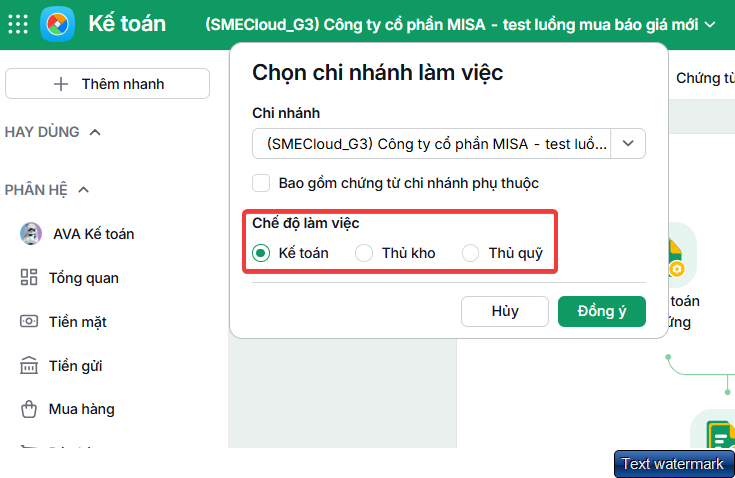This screenshot has height=478, width=735.
Task: Open the app grid launcher icon
Action: pos(18,24)
